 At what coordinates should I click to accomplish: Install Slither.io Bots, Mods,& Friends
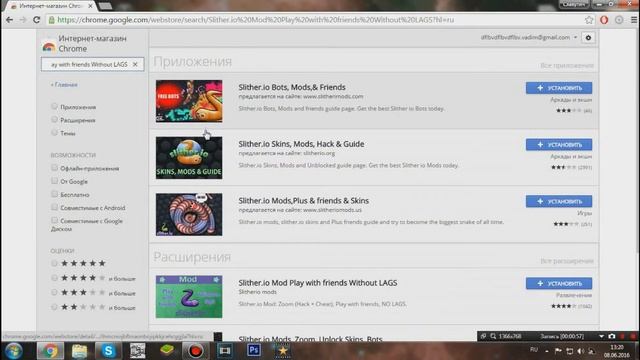click(x=559, y=88)
